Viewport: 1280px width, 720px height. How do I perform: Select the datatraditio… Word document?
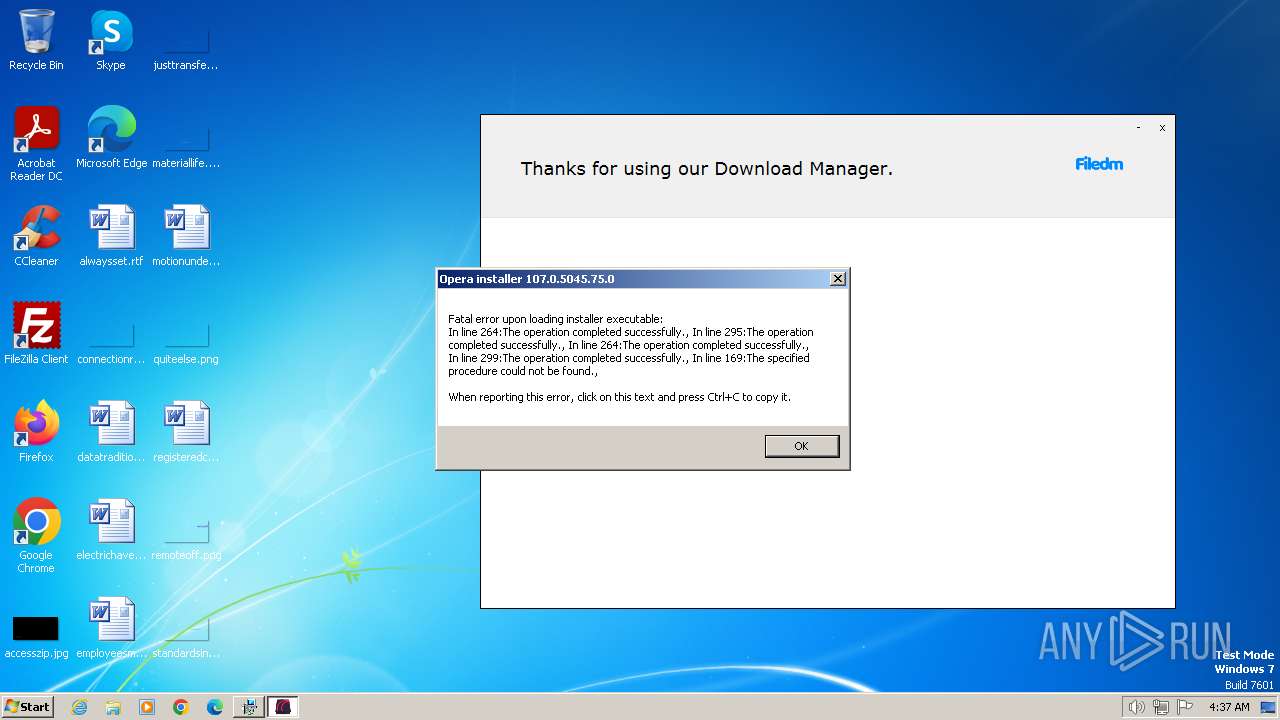(x=111, y=432)
